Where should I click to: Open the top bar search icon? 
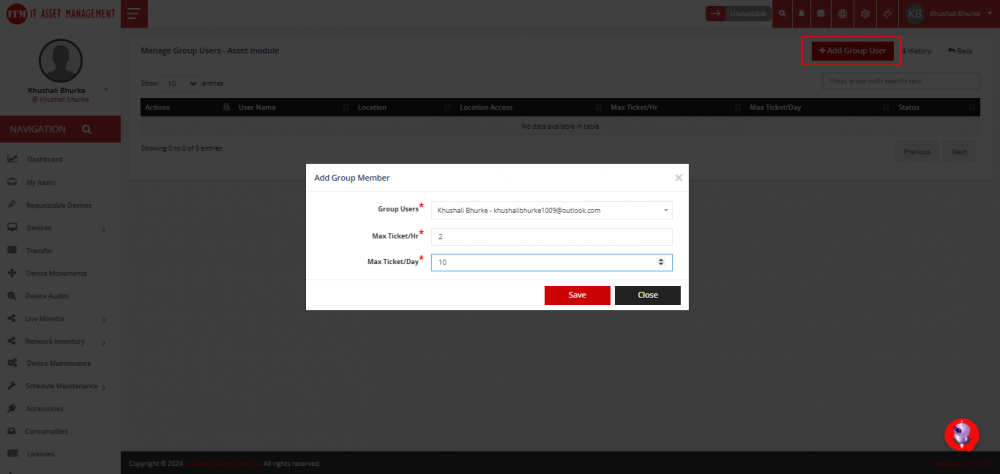coord(782,13)
